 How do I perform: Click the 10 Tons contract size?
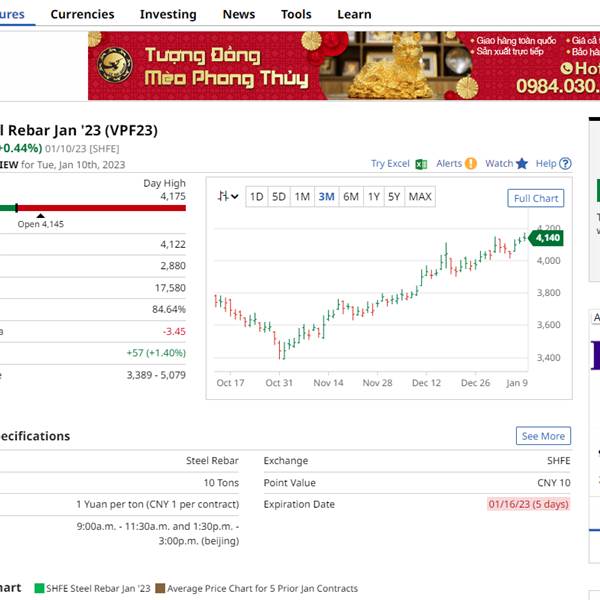(221, 483)
